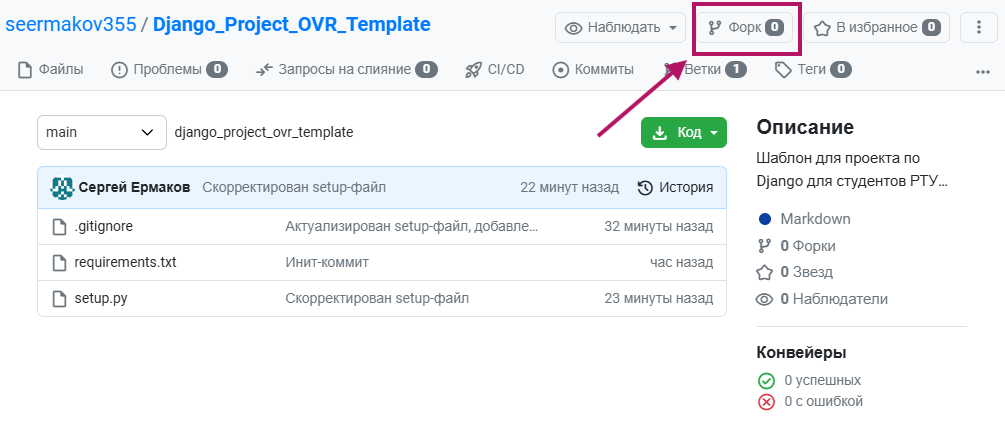Image resolution: width=1005 pixels, height=429 pixels.
Task: Click the Сергей Ермаков avatar
Action: click(x=62, y=187)
